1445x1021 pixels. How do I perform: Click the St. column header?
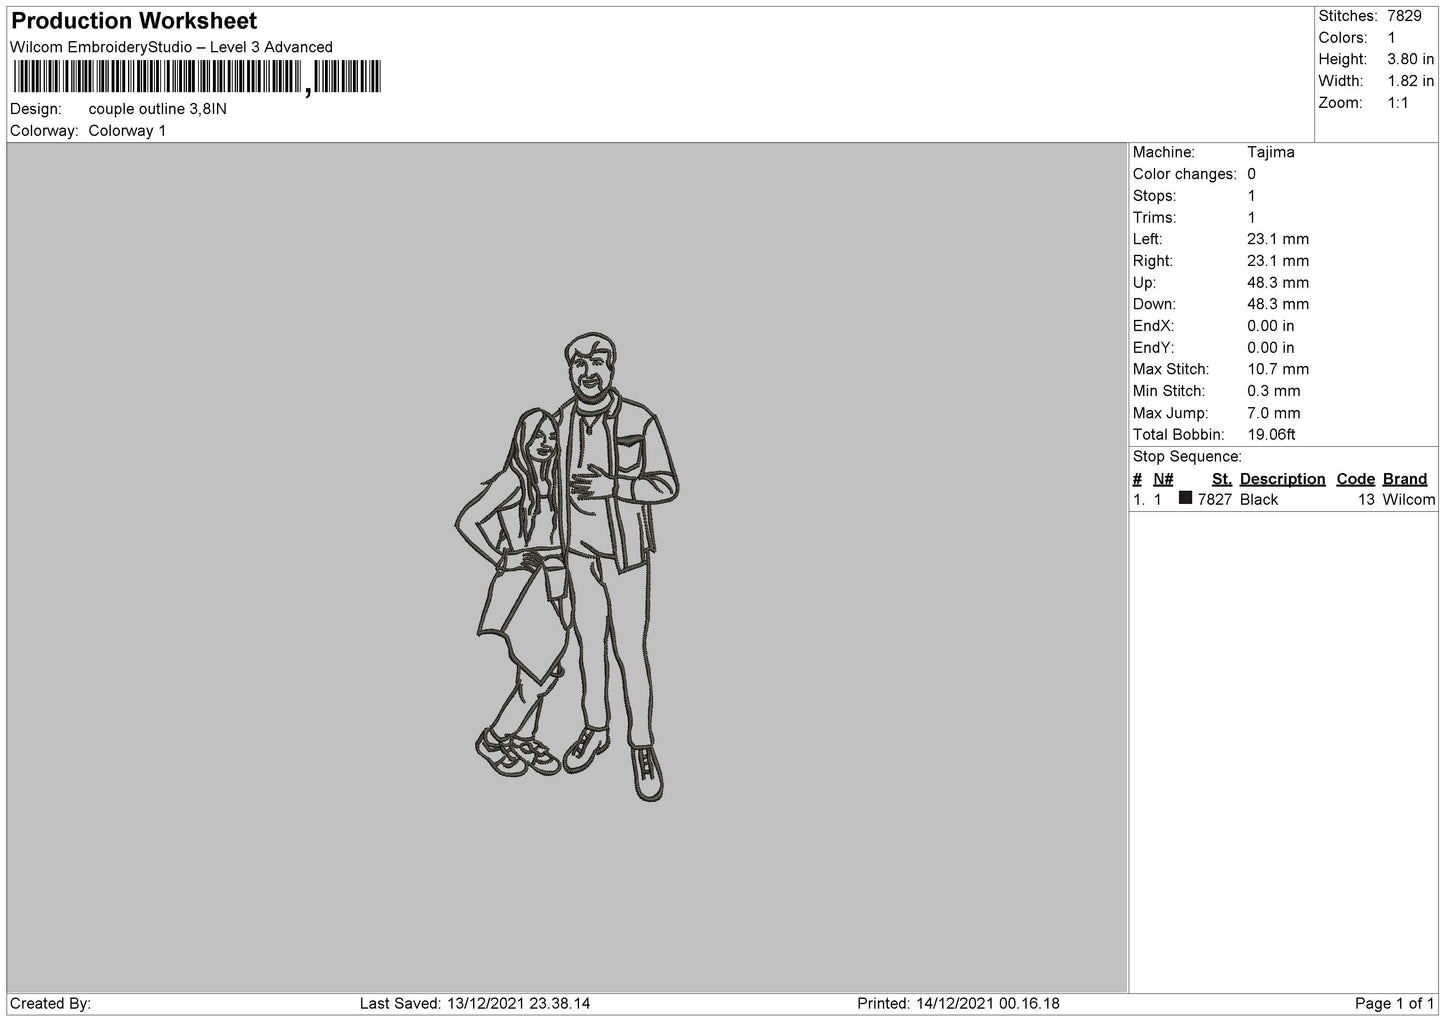pyautogui.click(x=1221, y=479)
